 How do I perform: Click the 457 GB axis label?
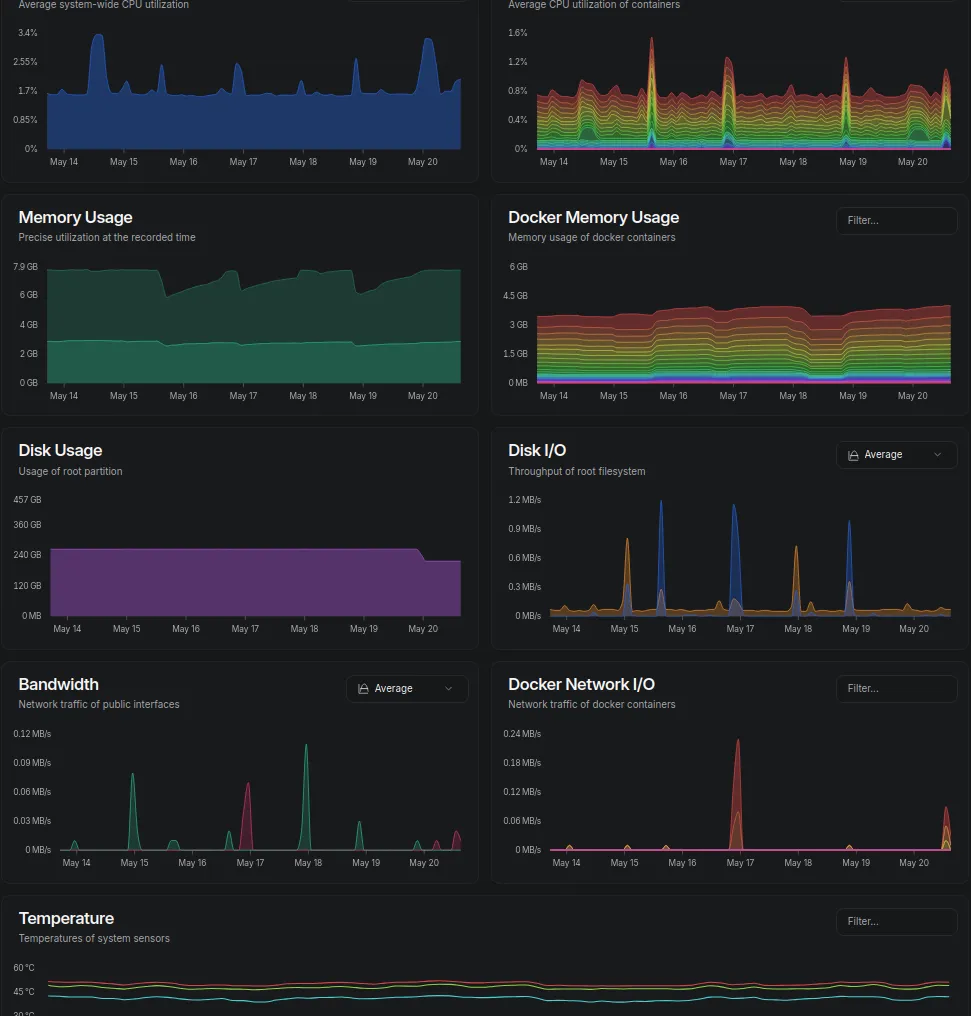pos(27,500)
